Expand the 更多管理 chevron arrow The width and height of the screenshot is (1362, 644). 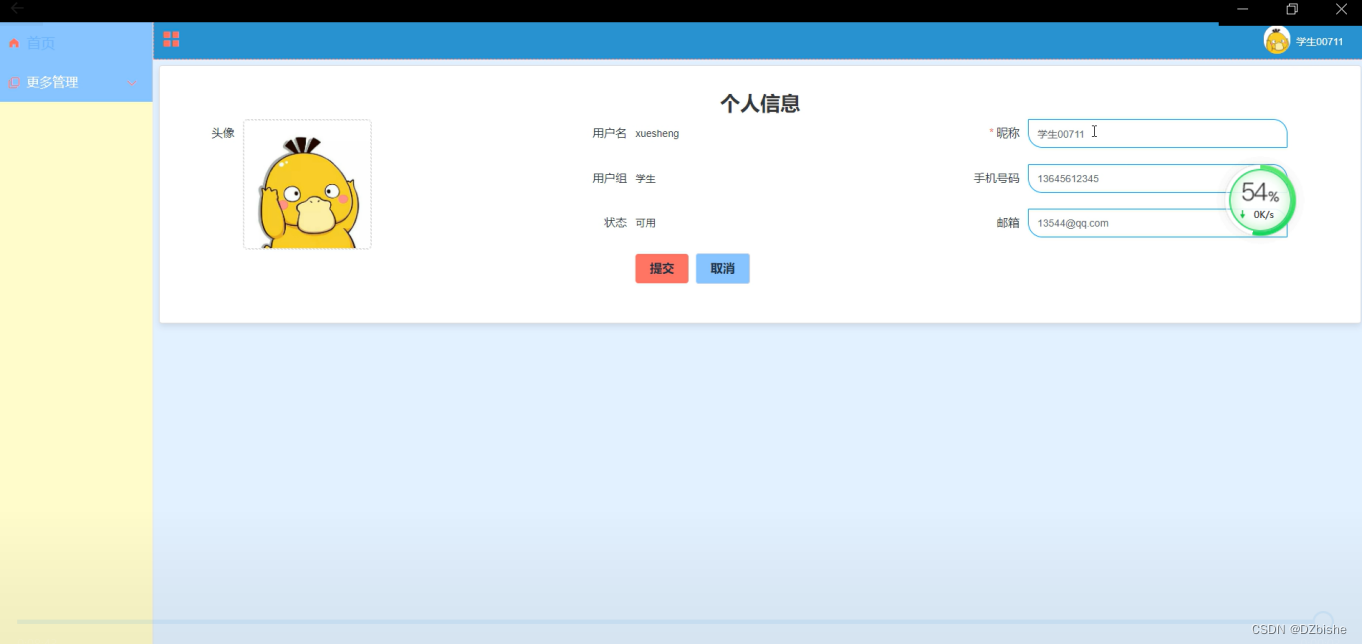click(132, 83)
